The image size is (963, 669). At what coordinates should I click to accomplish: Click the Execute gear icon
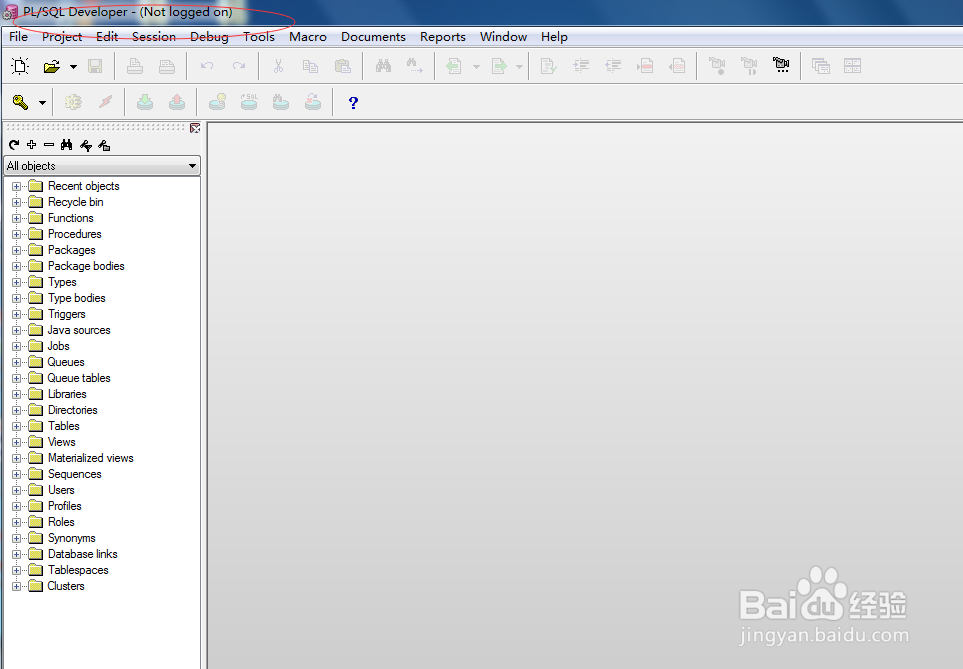[x=73, y=102]
